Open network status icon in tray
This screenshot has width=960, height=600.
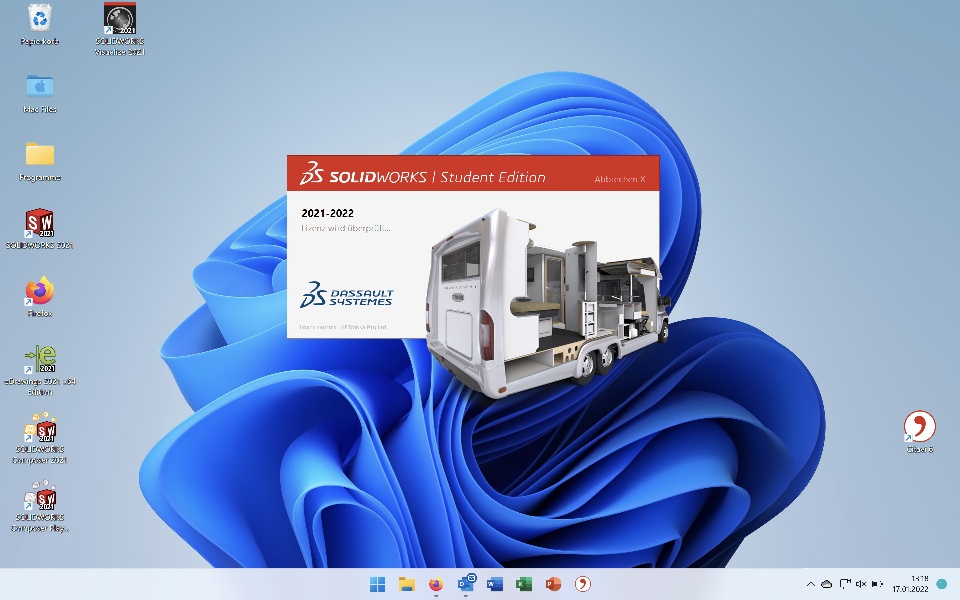(x=845, y=584)
